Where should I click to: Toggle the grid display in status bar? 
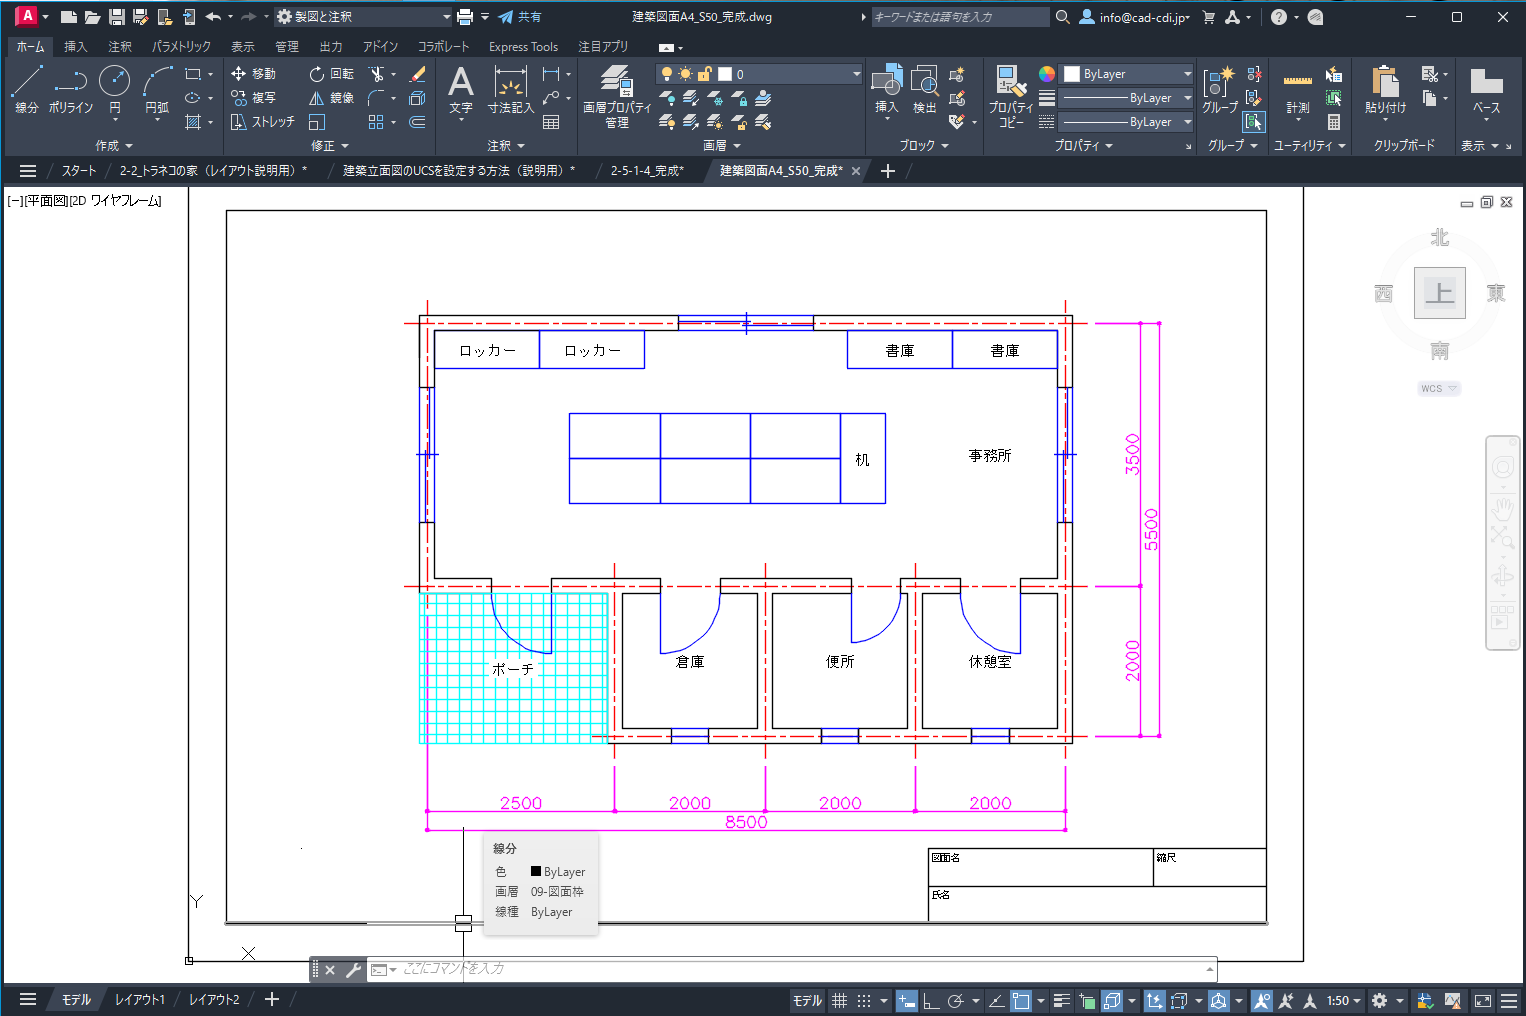840,1000
